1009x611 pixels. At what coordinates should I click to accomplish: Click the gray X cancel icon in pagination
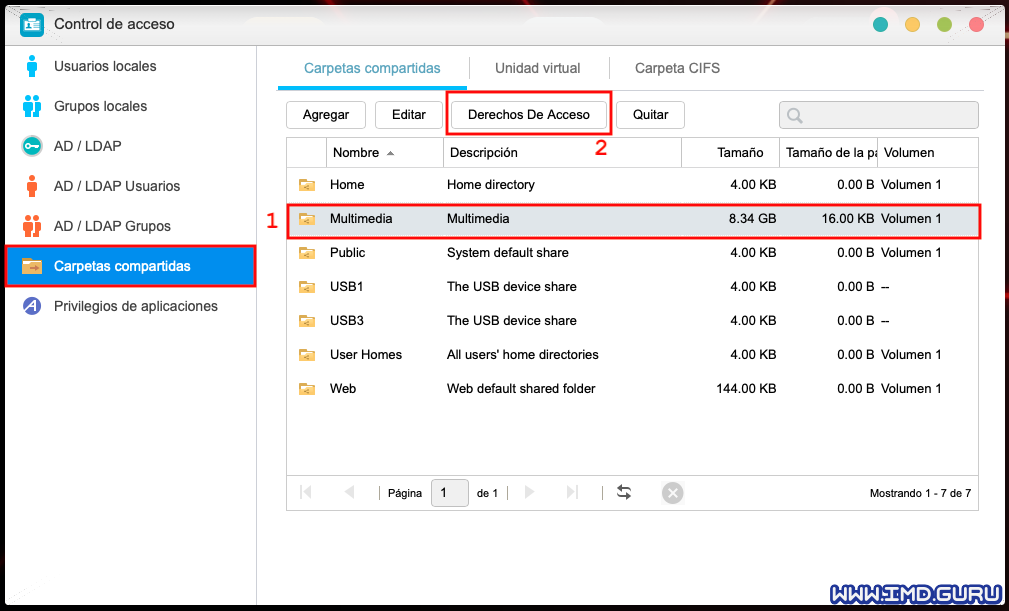[673, 492]
